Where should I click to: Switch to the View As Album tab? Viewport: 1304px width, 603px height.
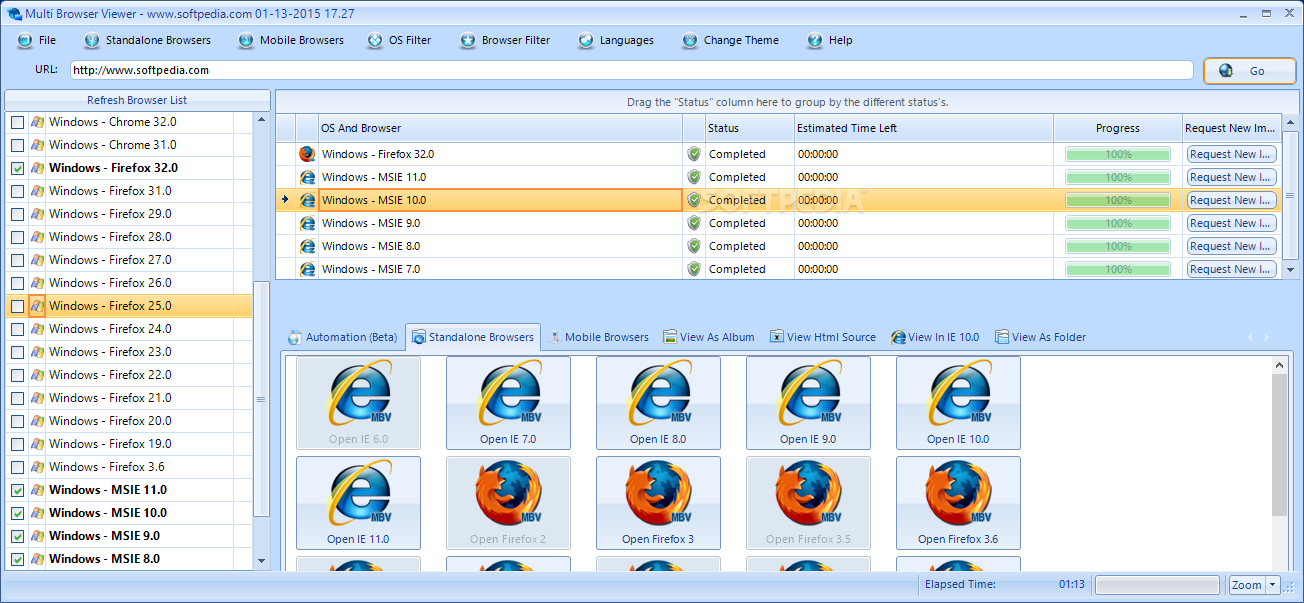coord(709,337)
